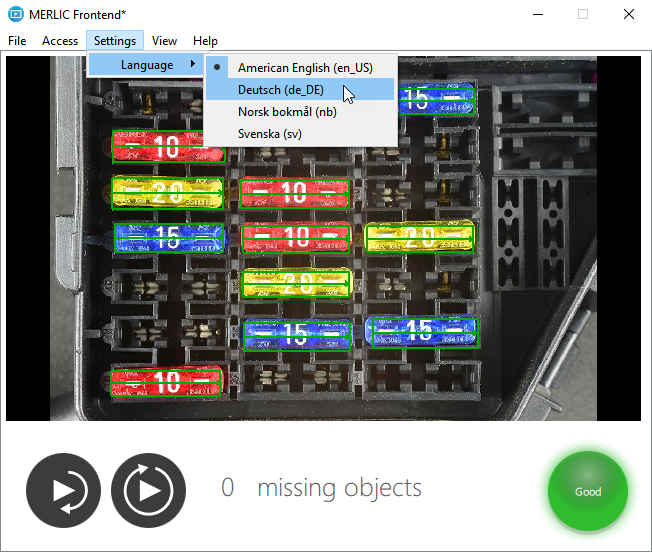The height and width of the screenshot is (552, 652).
Task: Minimize the MERLIC Frontend window
Action: point(537,14)
